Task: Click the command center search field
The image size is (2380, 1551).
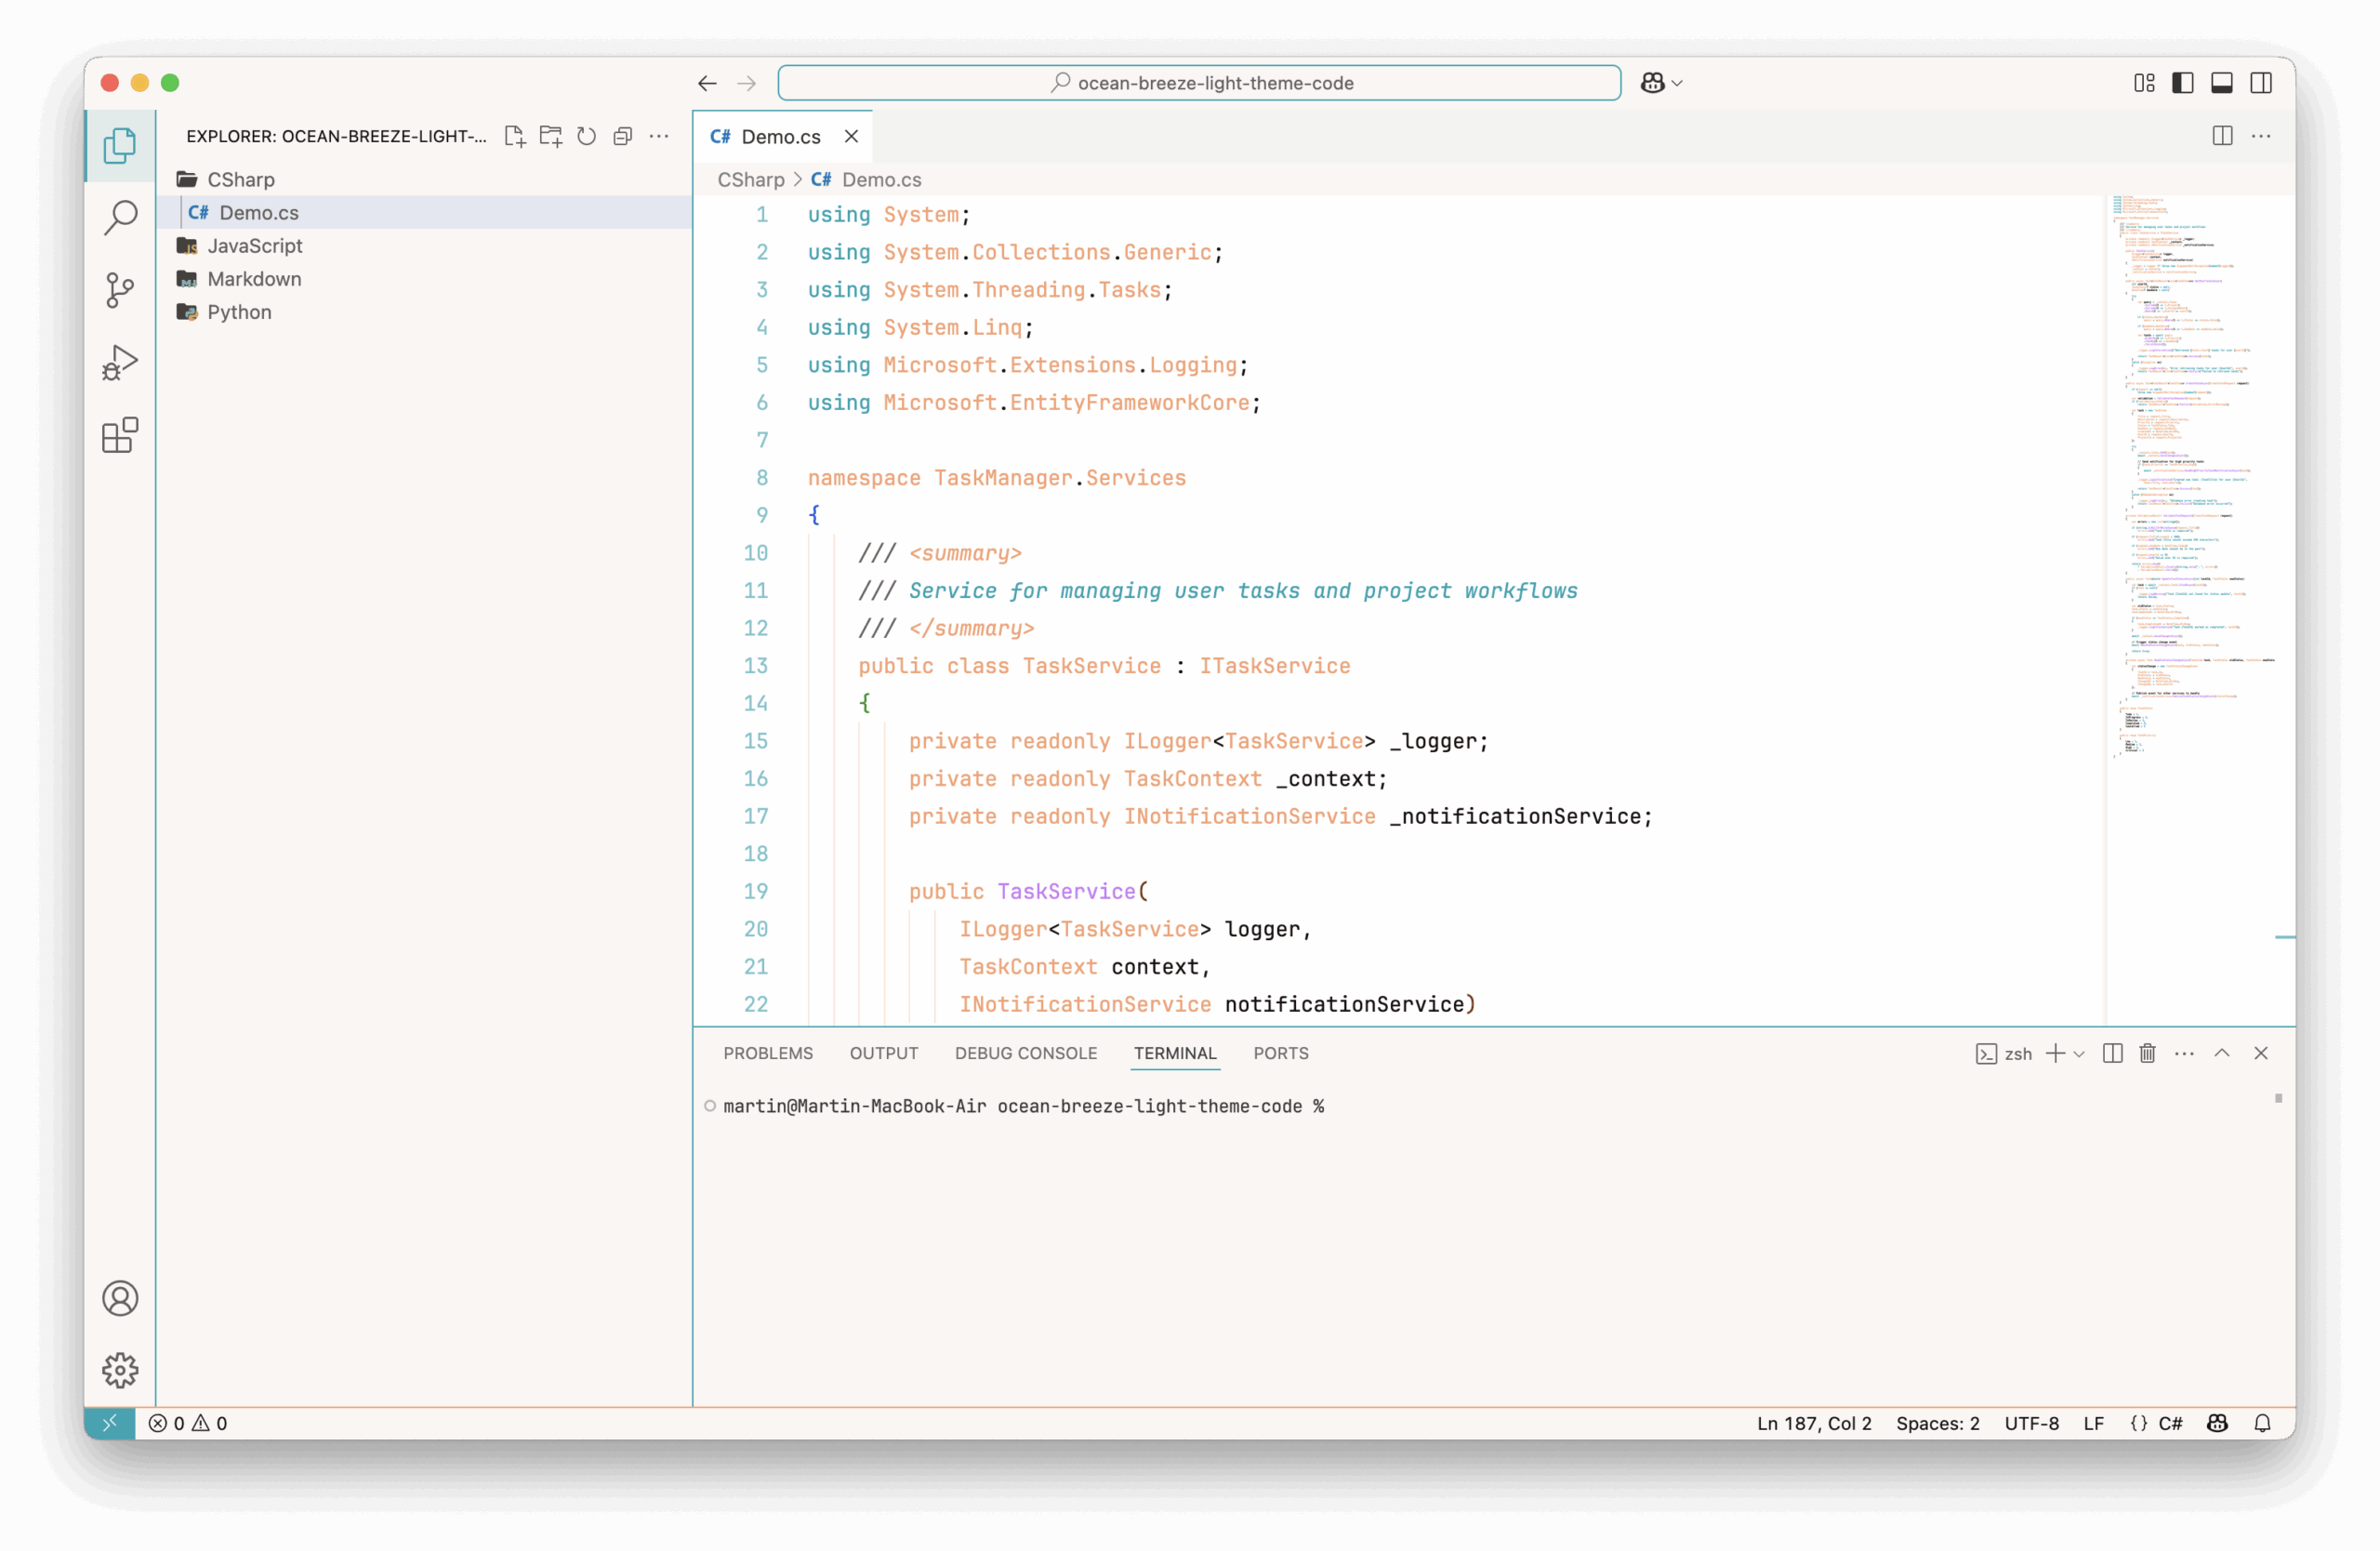Action: (x=1199, y=83)
